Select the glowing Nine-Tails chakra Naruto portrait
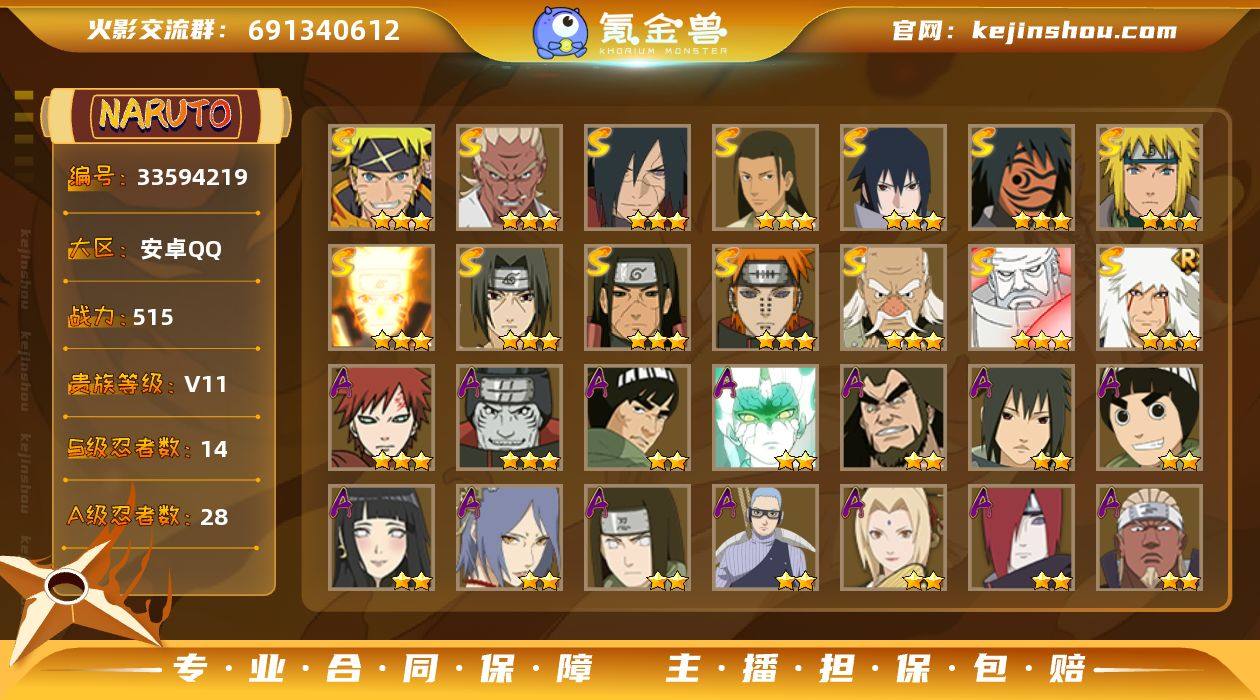Viewport: 1260px width, 700px height. click(x=381, y=297)
